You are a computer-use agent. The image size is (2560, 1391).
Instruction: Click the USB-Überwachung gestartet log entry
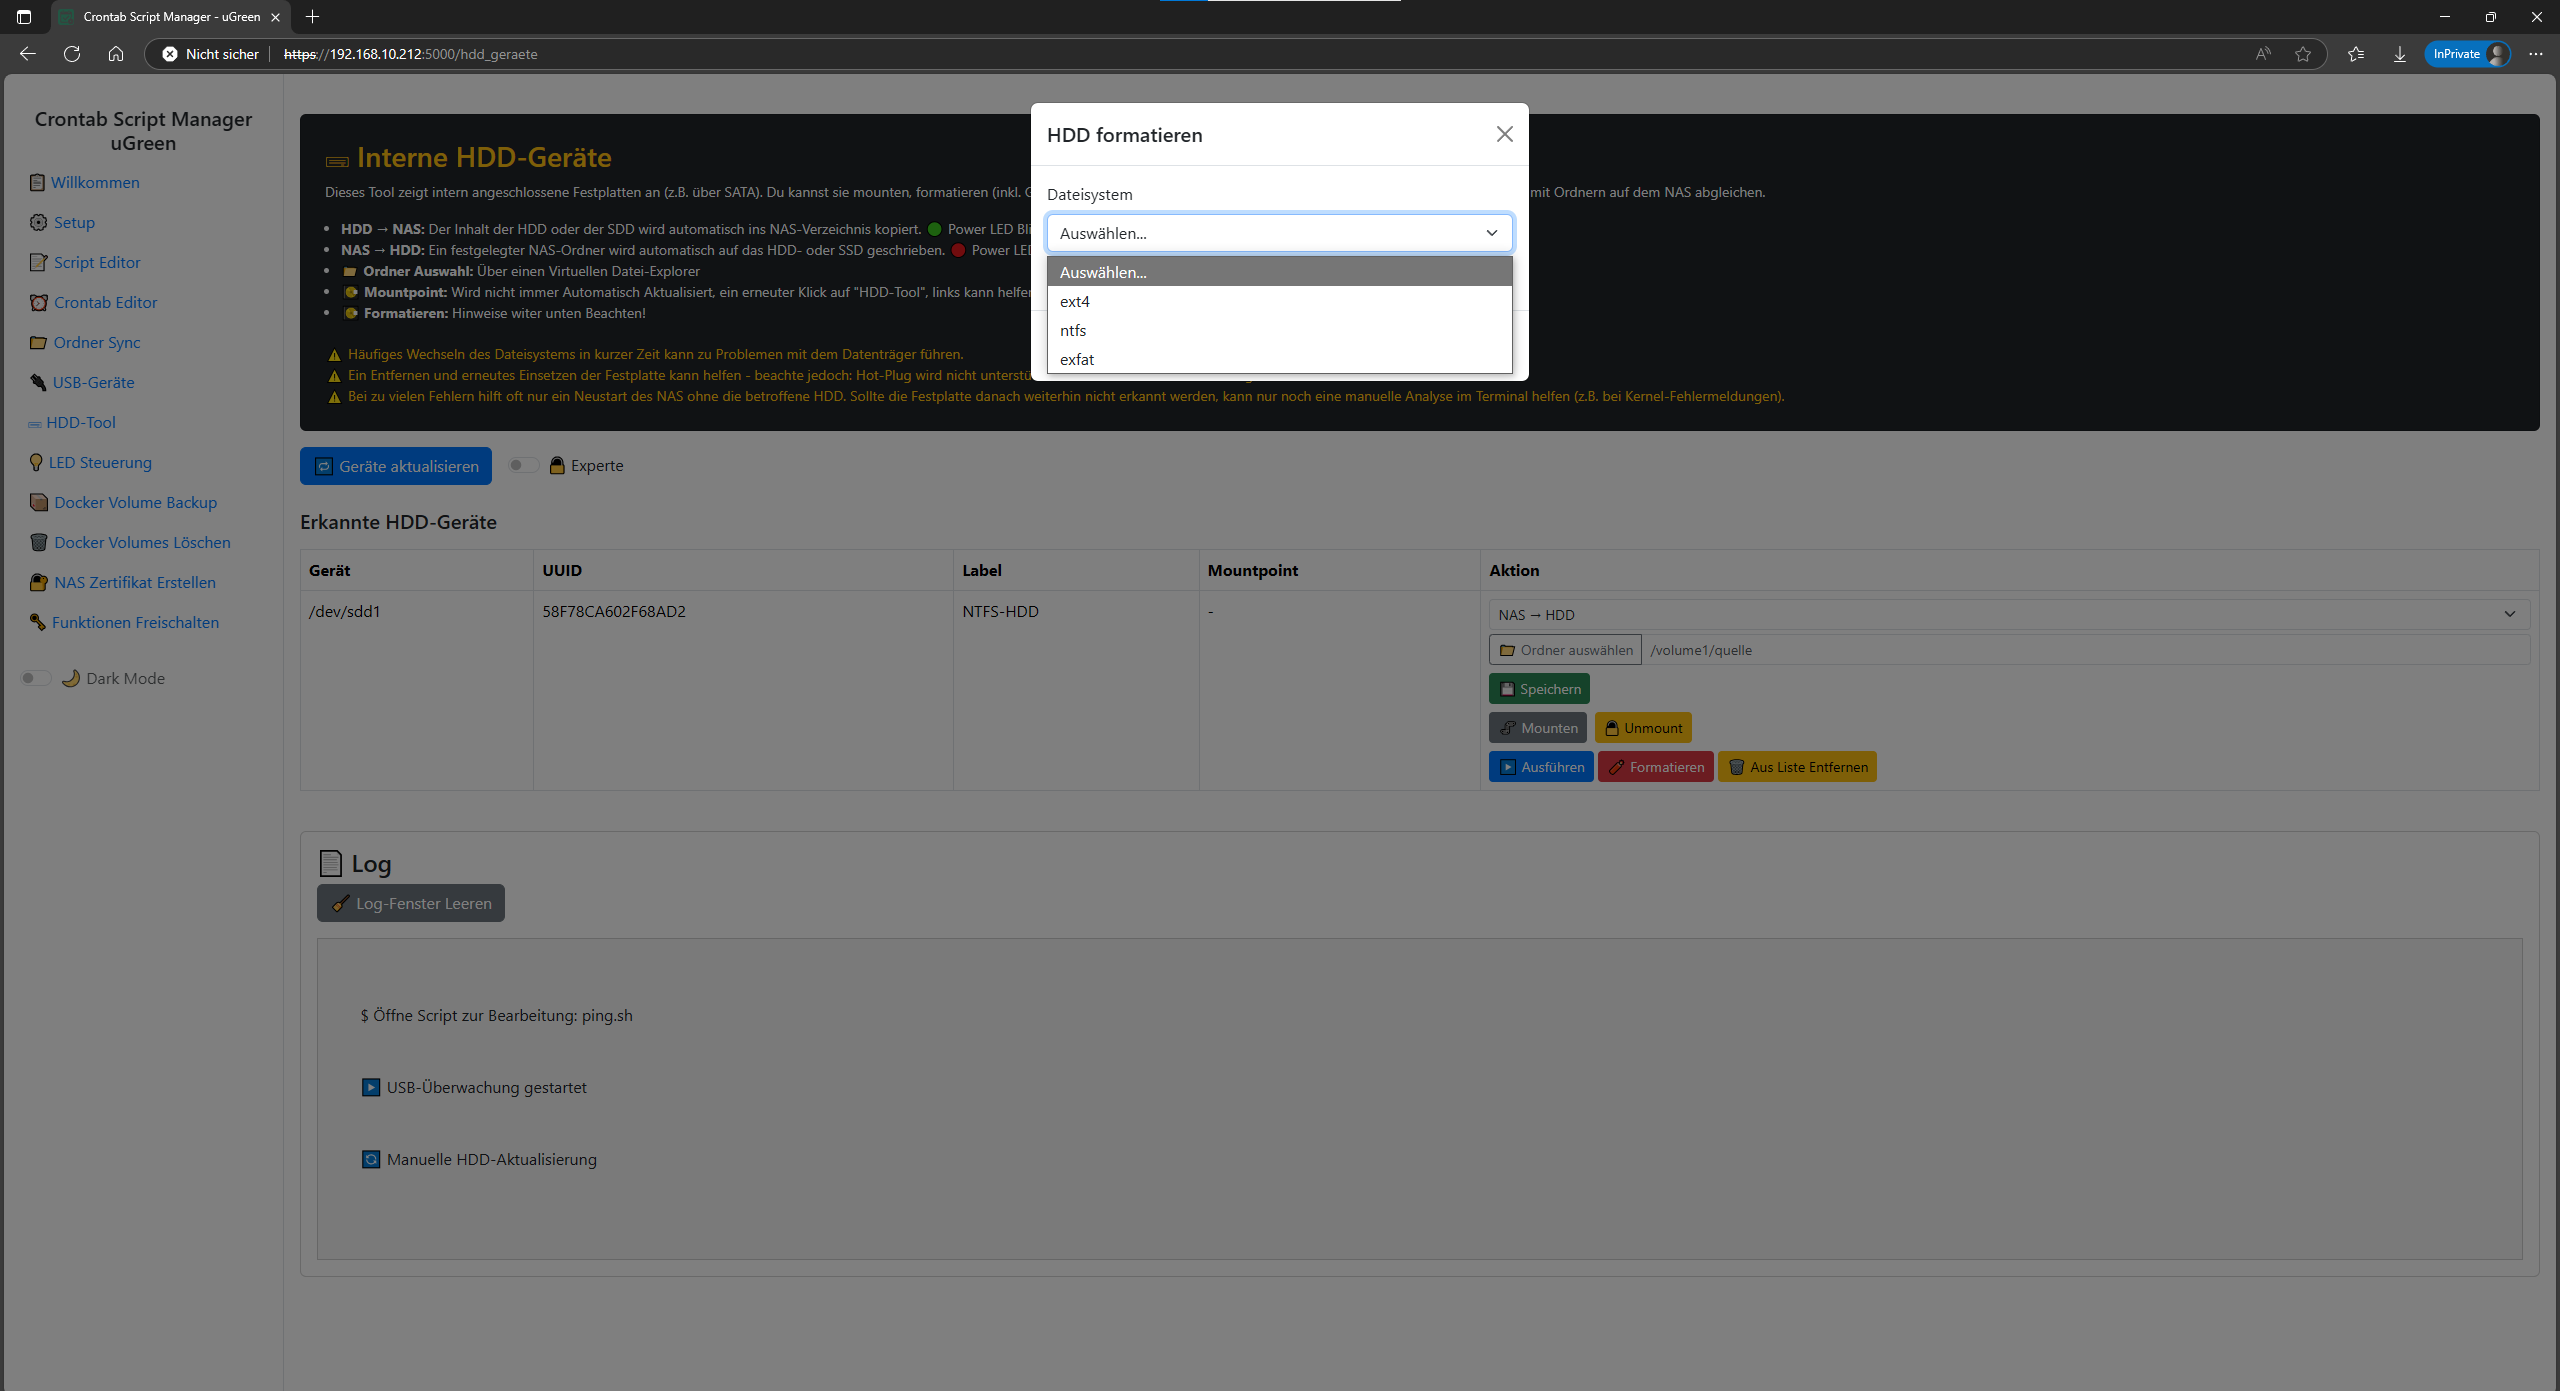tap(474, 1087)
